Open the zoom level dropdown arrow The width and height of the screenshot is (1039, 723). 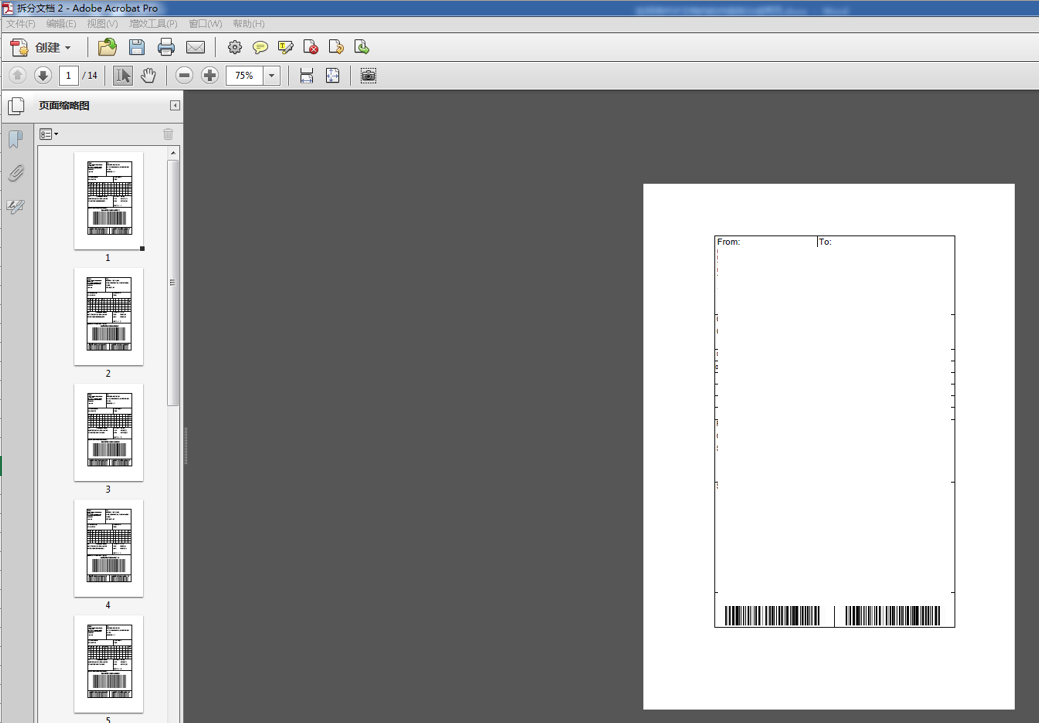272,76
